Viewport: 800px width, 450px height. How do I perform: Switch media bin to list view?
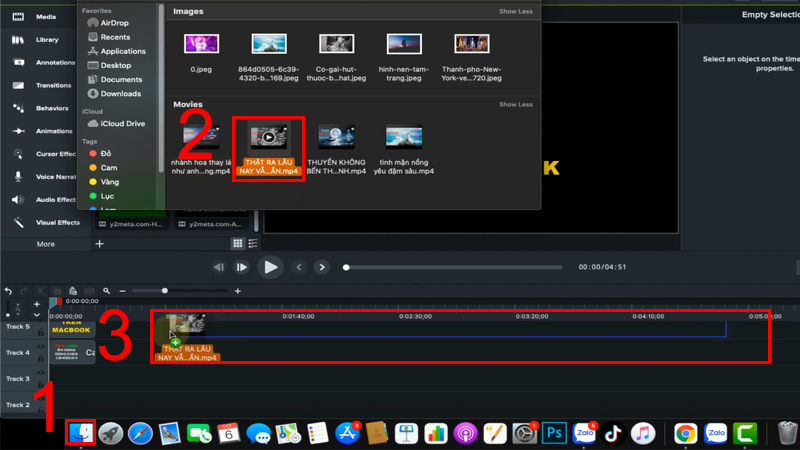click(x=253, y=243)
